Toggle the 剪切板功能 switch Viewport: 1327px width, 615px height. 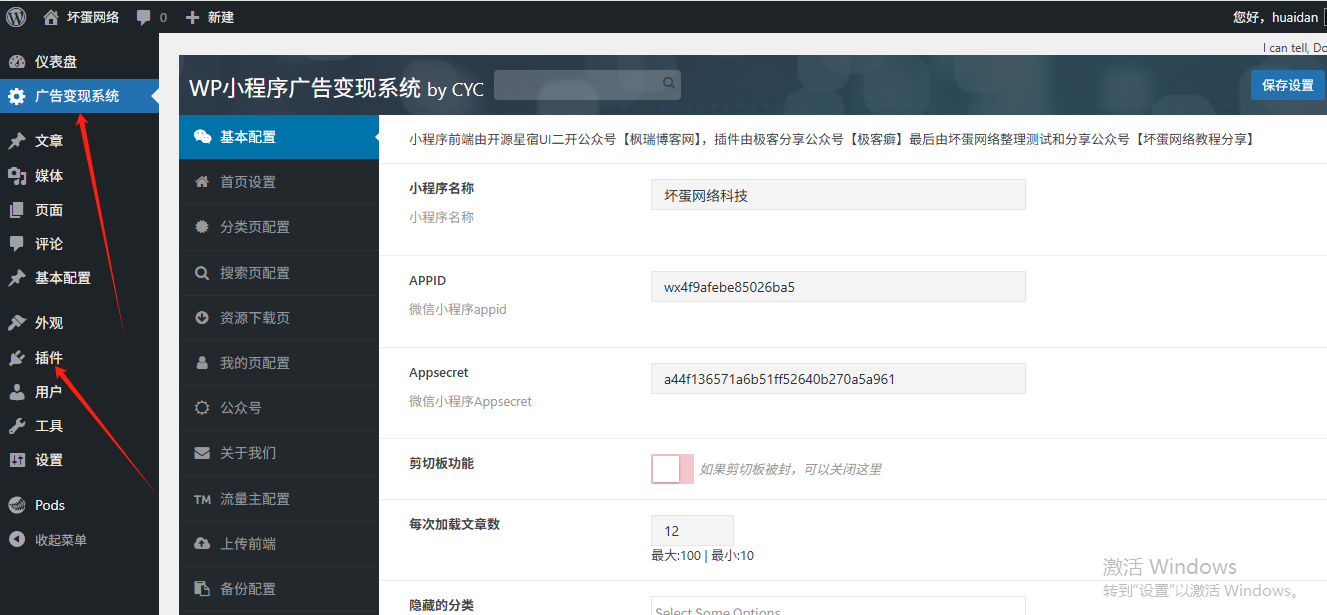[x=672, y=468]
